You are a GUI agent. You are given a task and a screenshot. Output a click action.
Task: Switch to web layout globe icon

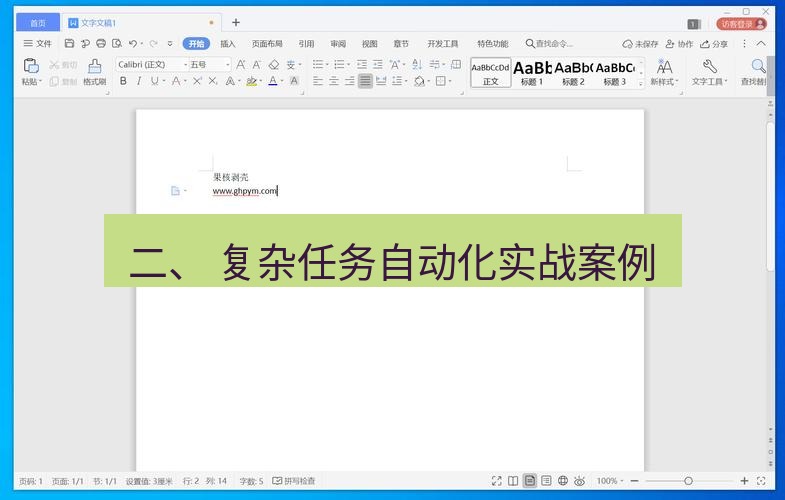563,481
